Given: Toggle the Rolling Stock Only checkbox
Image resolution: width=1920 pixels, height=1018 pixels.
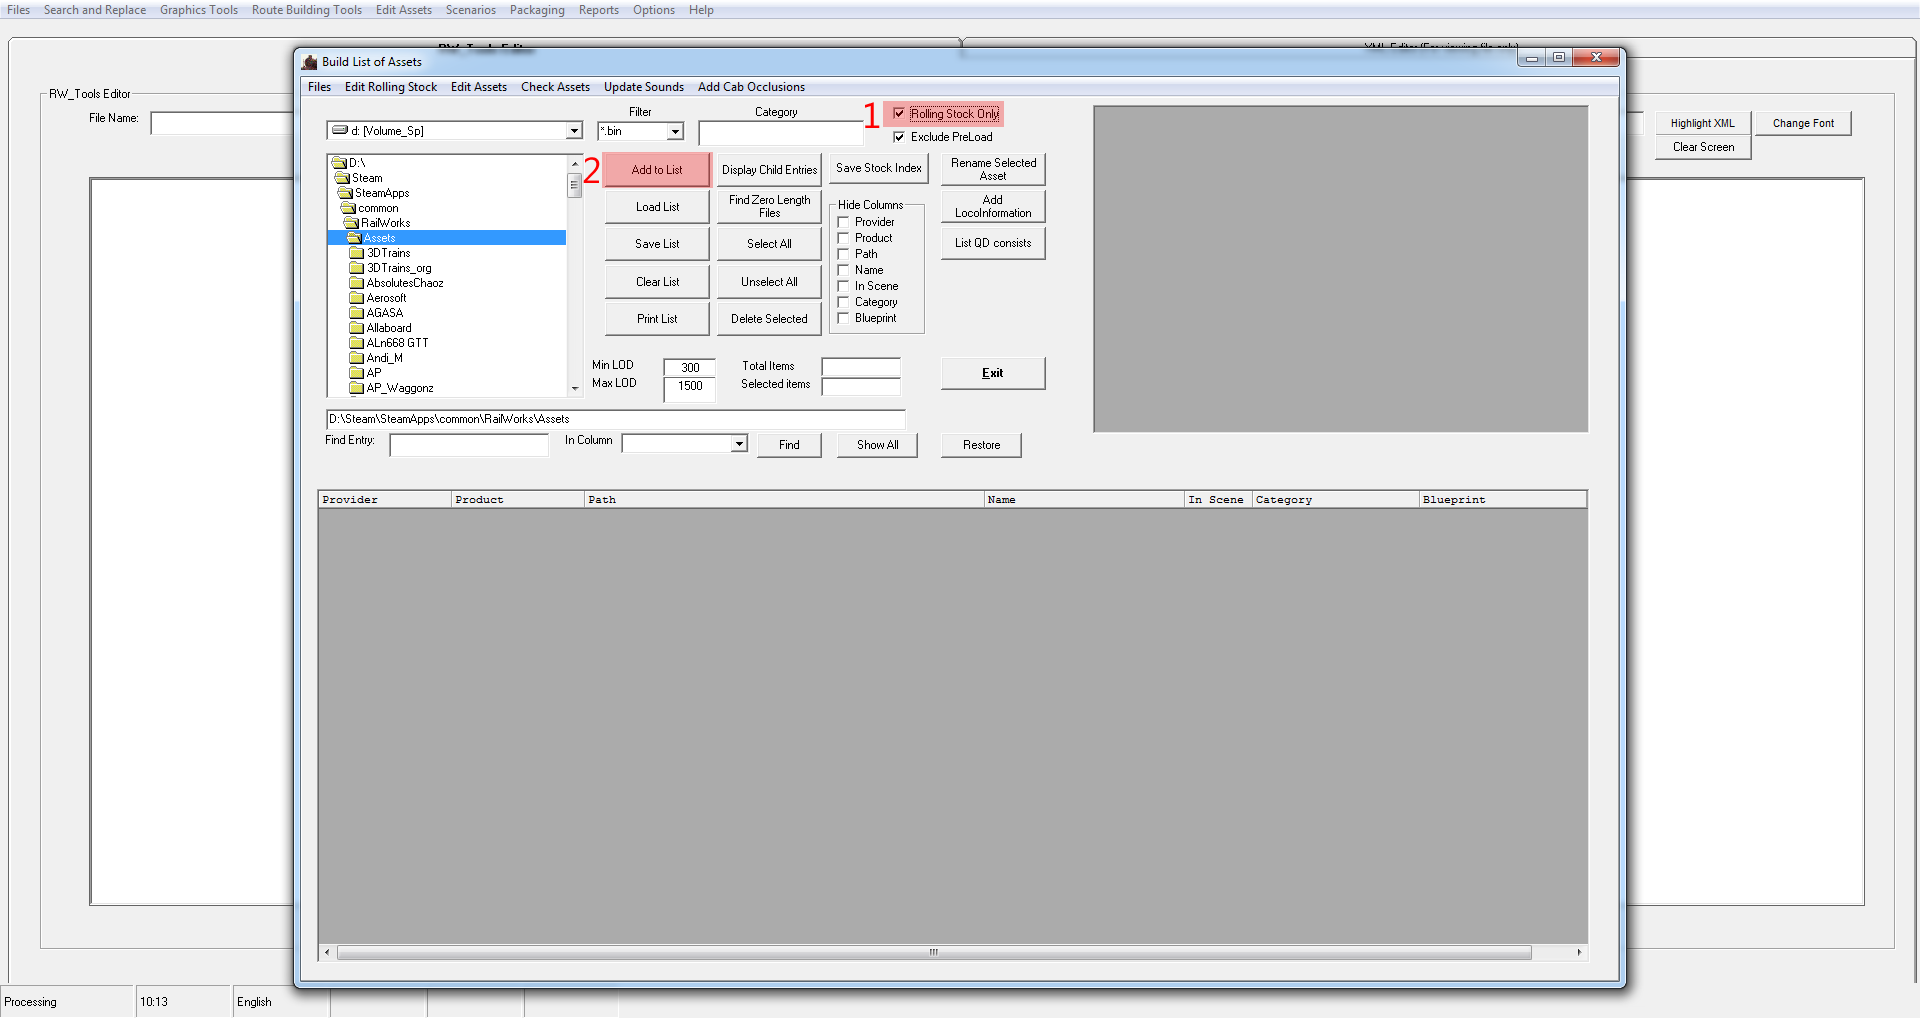Looking at the screenshot, I should coord(899,114).
